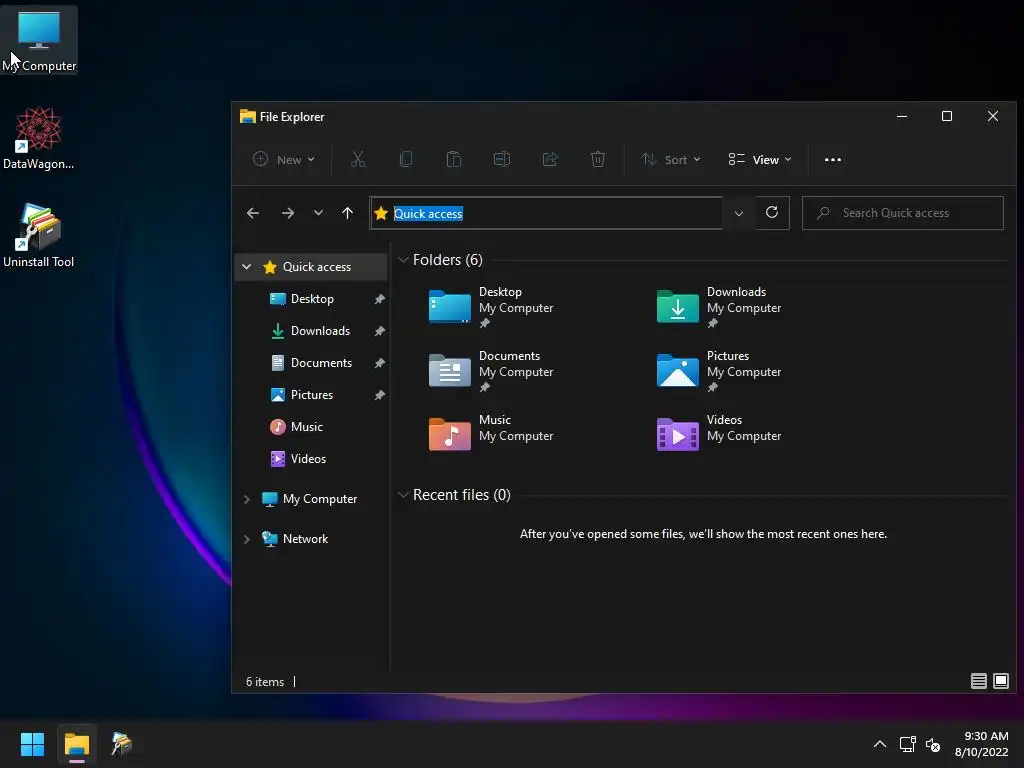The image size is (1024, 768).
Task: Unpin Desktop using its sidebar pin icon
Action: [x=379, y=298]
